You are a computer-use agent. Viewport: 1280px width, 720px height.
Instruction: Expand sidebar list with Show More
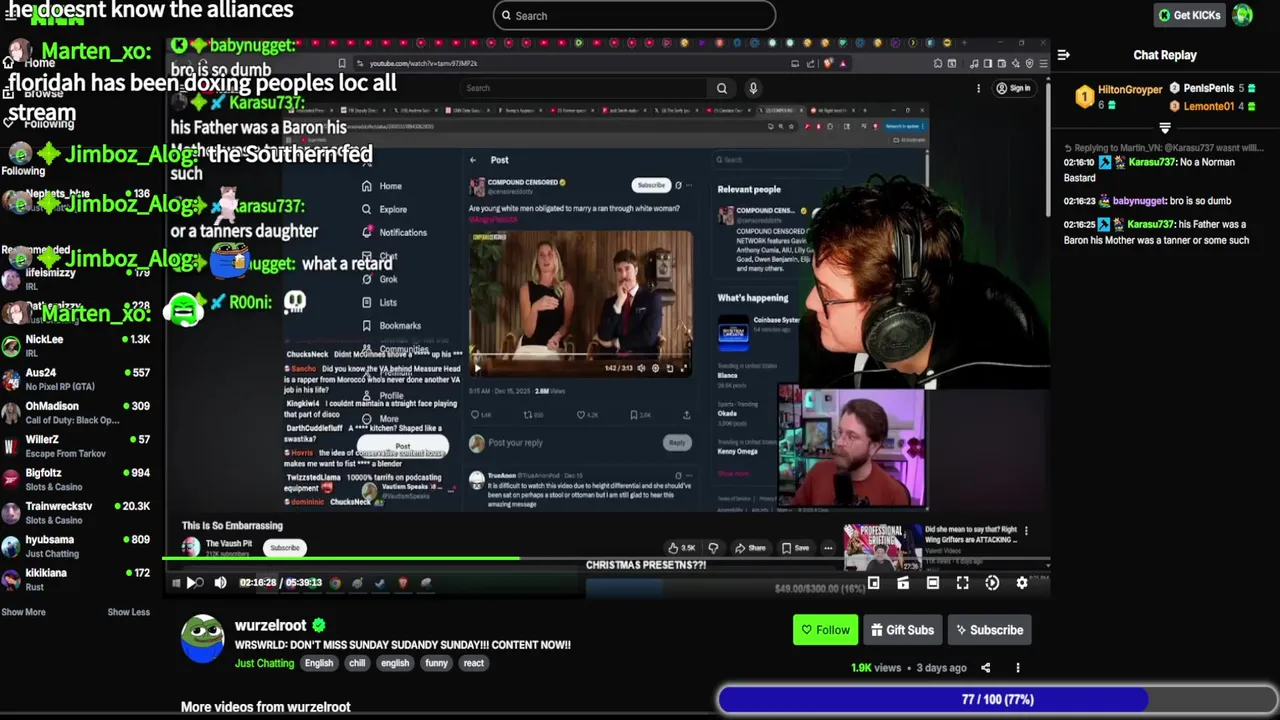click(23, 612)
